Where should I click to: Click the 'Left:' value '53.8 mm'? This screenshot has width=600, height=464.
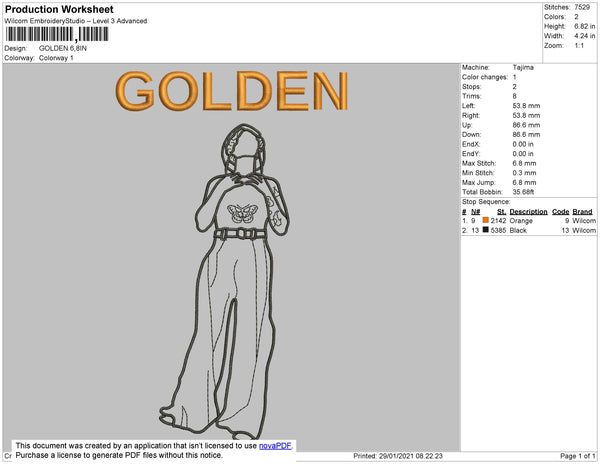click(x=527, y=106)
